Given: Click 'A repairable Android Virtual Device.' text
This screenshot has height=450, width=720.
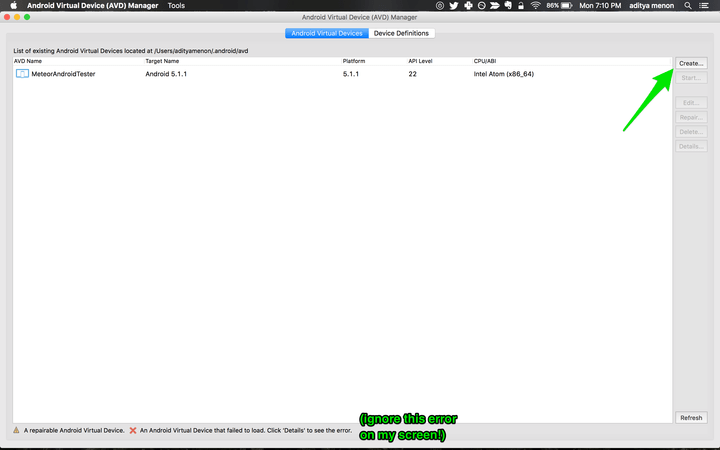Looking at the screenshot, I should [74, 430].
